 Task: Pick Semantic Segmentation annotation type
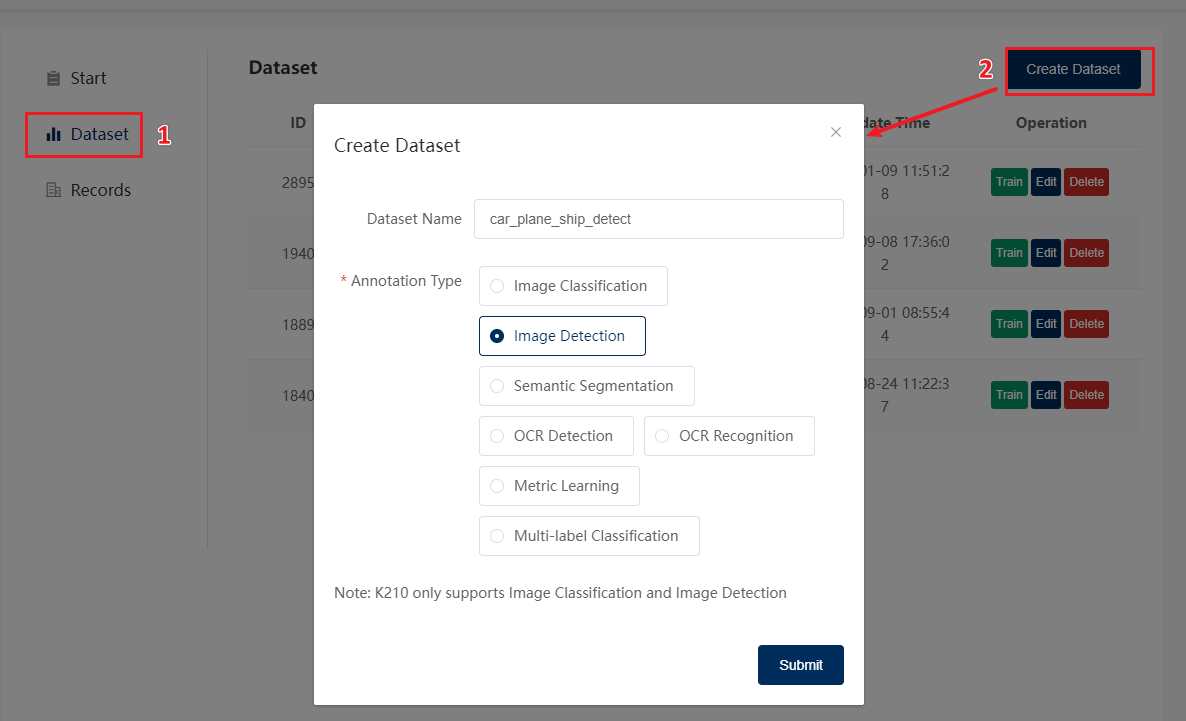point(586,386)
